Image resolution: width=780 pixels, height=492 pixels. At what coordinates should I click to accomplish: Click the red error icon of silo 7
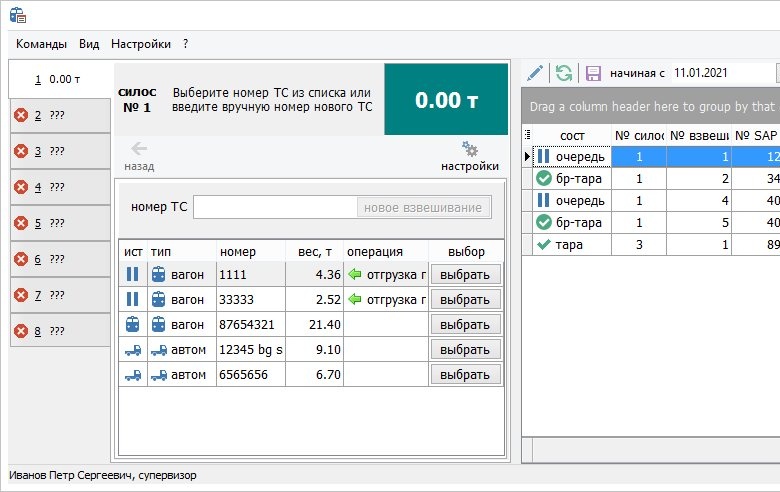(x=21, y=295)
